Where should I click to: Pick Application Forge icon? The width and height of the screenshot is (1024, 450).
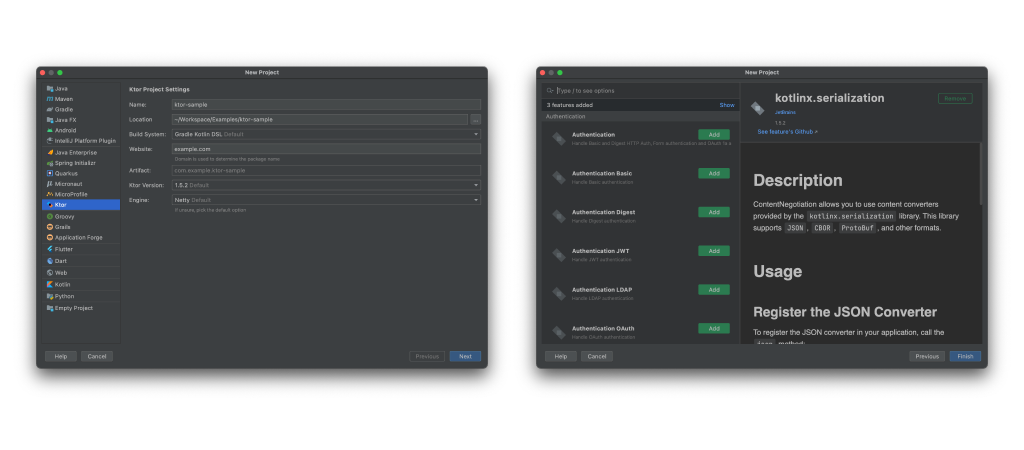pos(50,238)
